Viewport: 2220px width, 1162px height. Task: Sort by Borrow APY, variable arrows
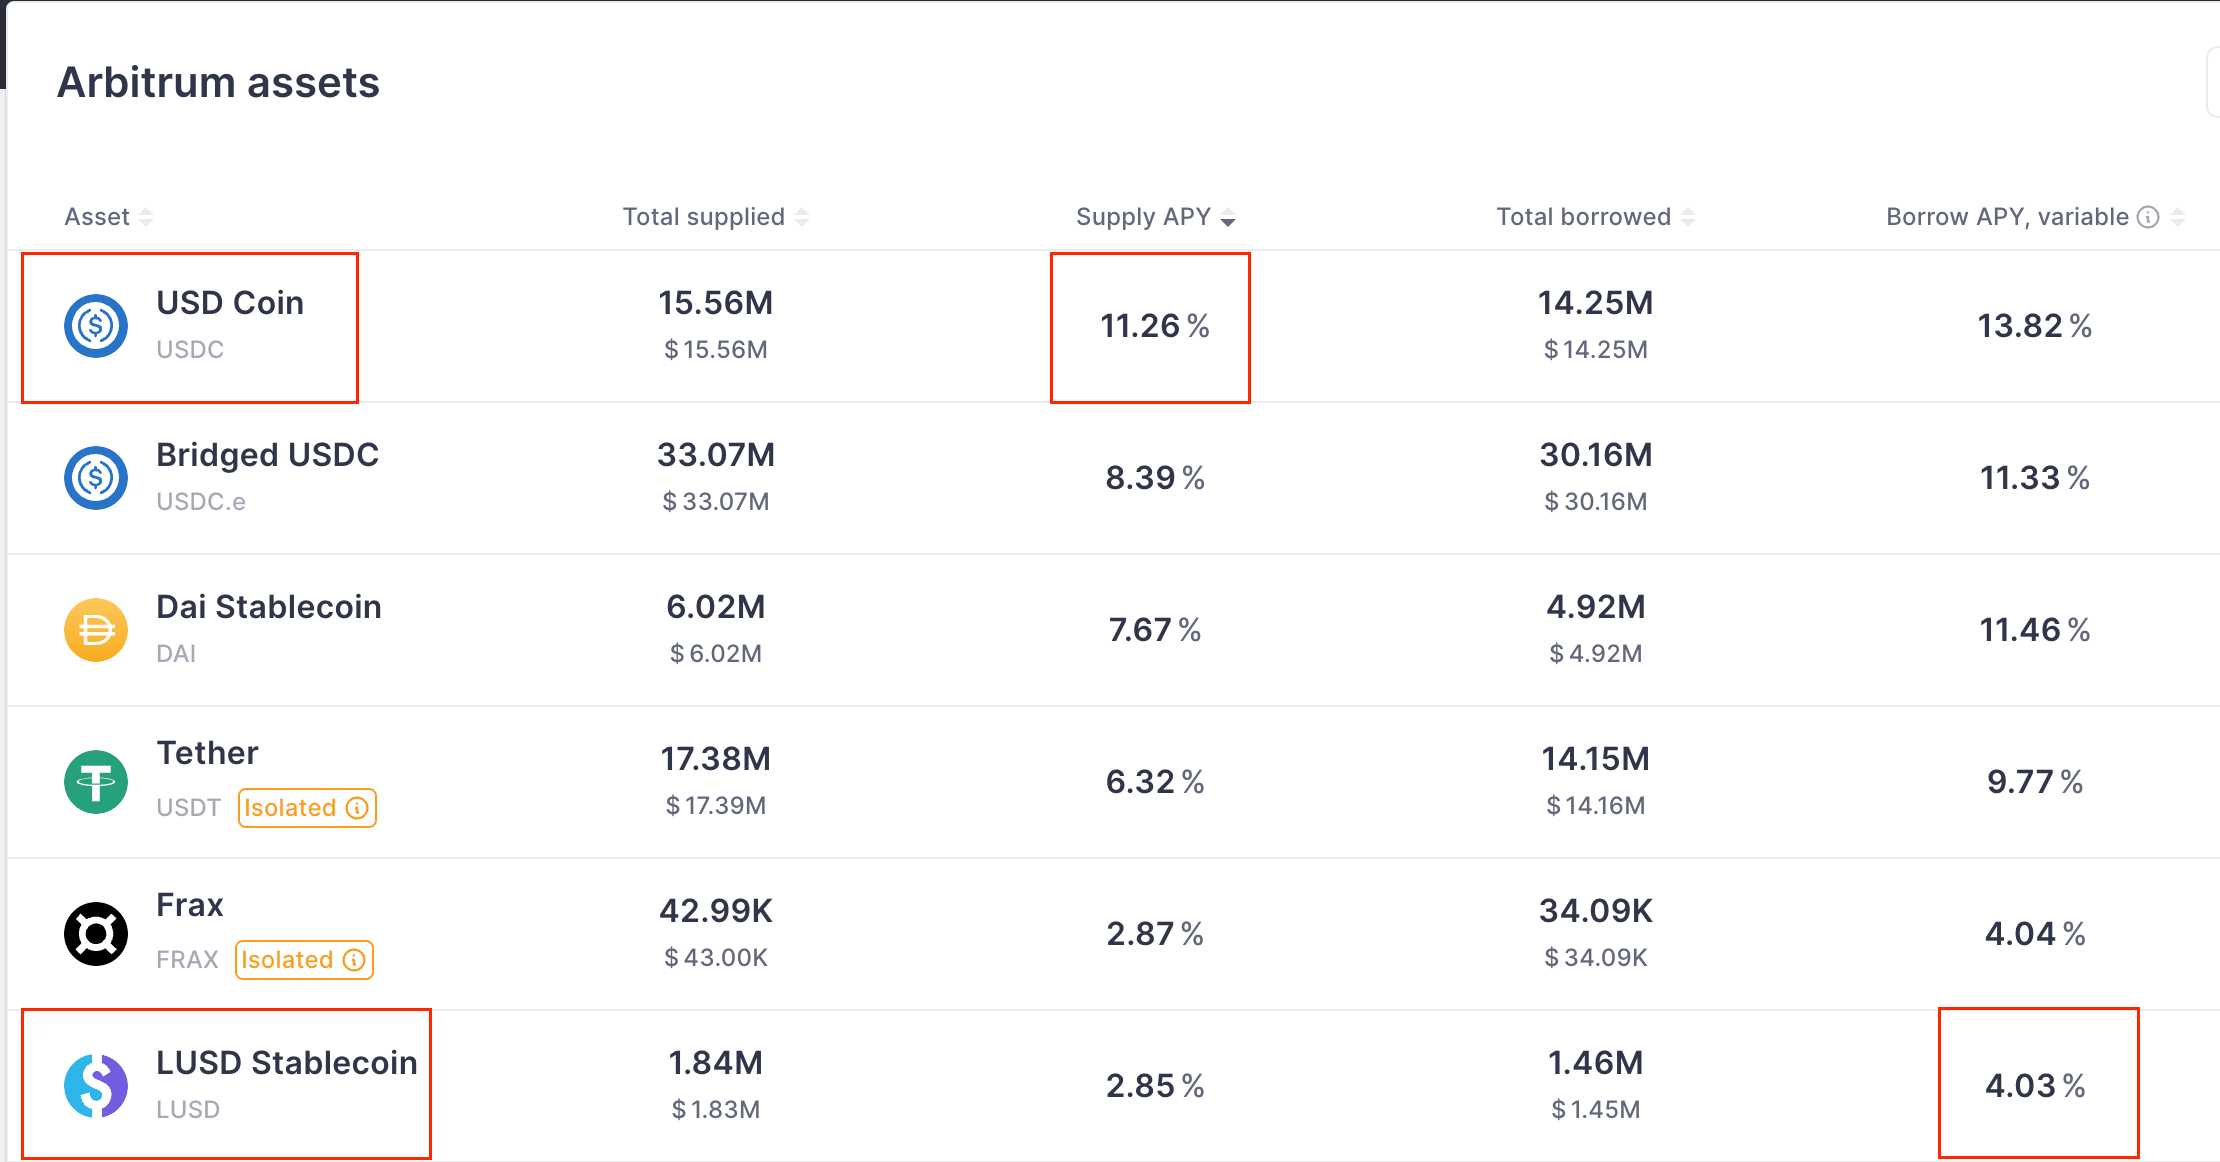(2178, 217)
